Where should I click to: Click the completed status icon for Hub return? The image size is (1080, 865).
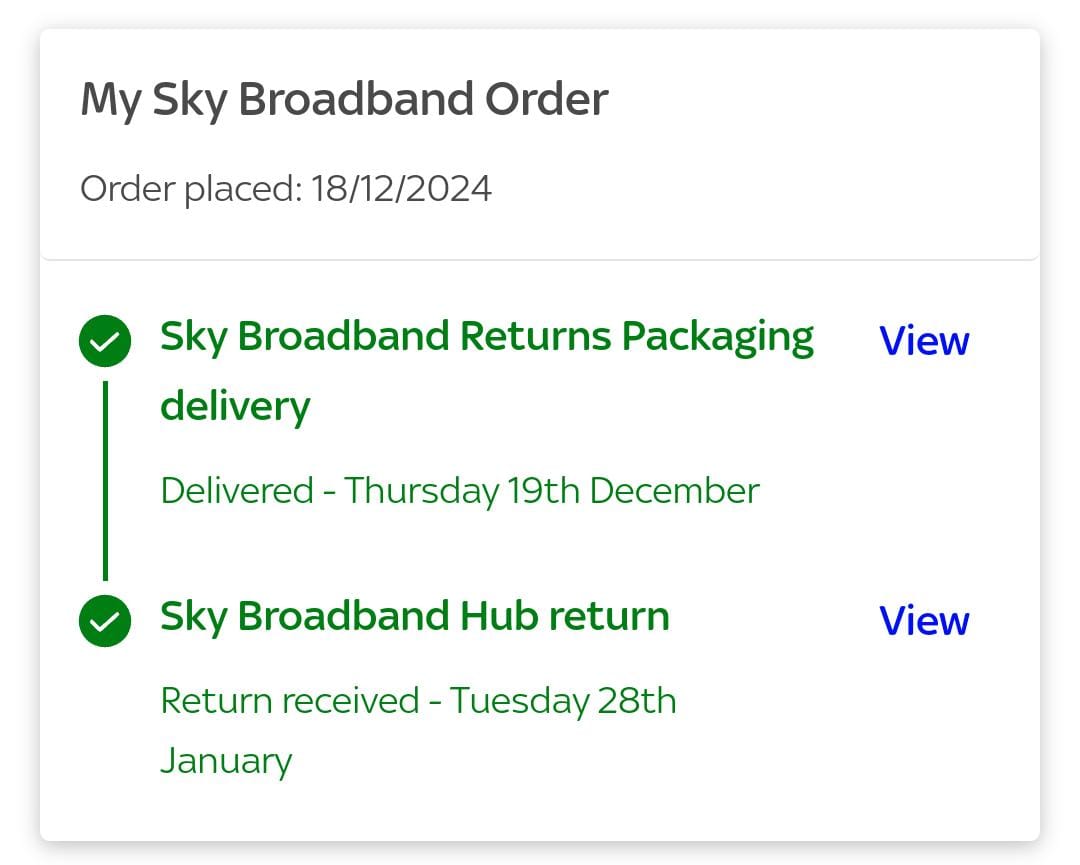tap(104, 620)
